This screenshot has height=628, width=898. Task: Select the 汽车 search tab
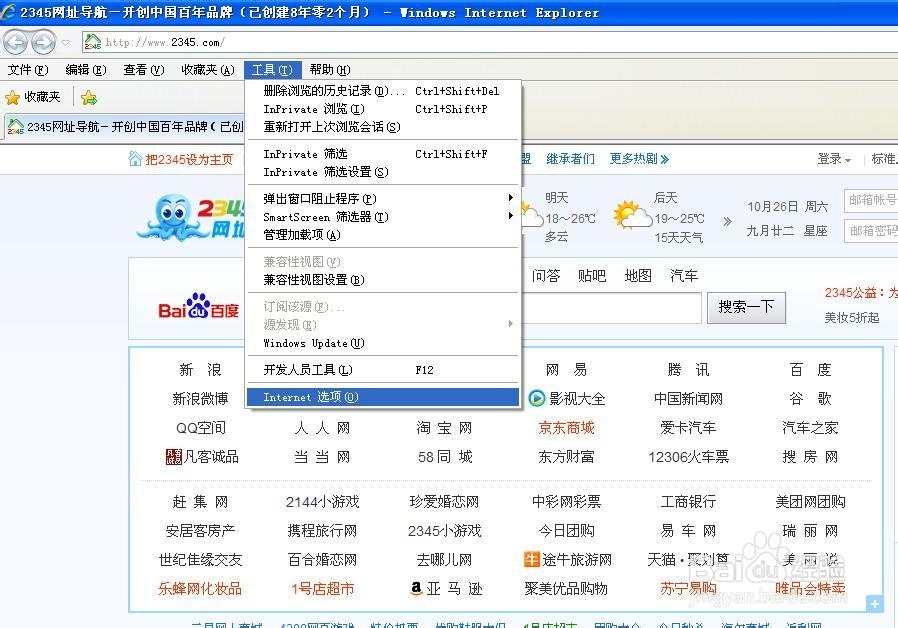click(684, 276)
